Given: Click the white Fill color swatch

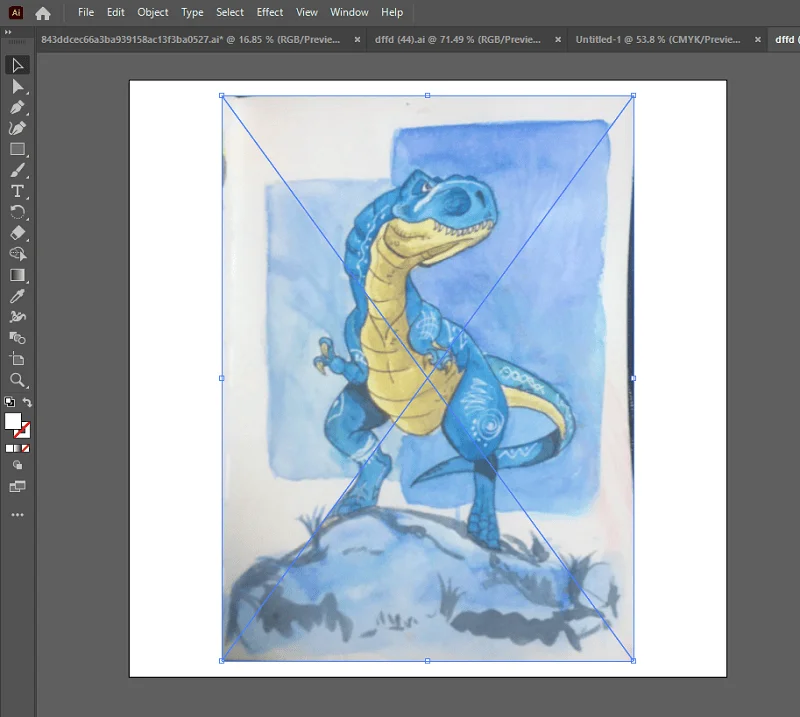Looking at the screenshot, I should 13,422.
